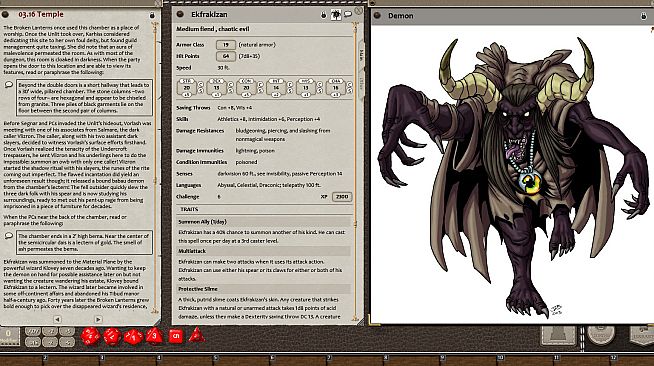
Task: Click the Armor Class value 19
Action: [x=226, y=45]
